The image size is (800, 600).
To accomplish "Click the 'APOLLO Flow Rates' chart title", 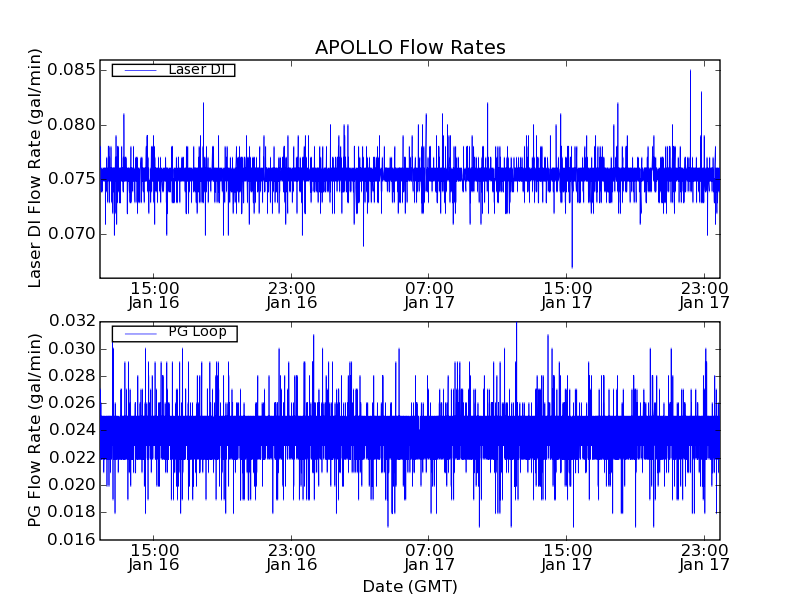I will point(410,47).
